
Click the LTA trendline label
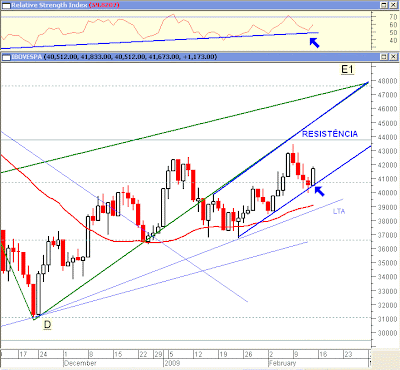pos(339,211)
